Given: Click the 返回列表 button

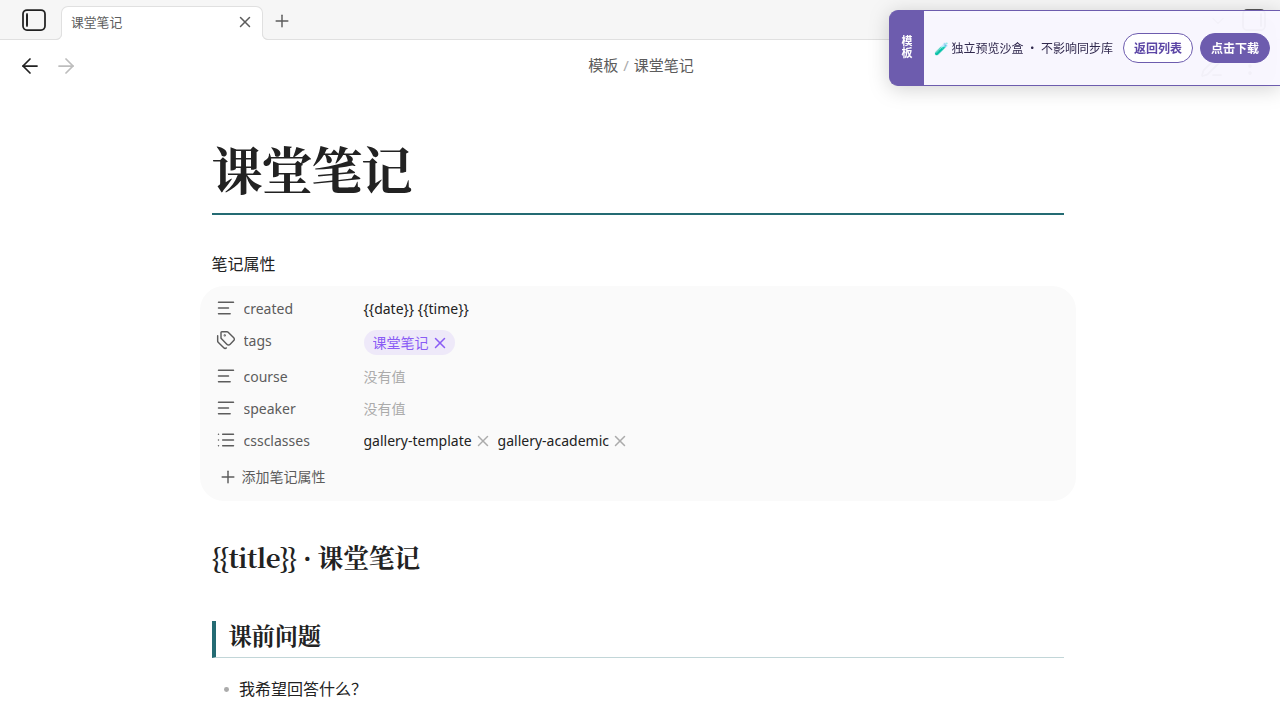Looking at the screenshot, I should [1158, 48].
